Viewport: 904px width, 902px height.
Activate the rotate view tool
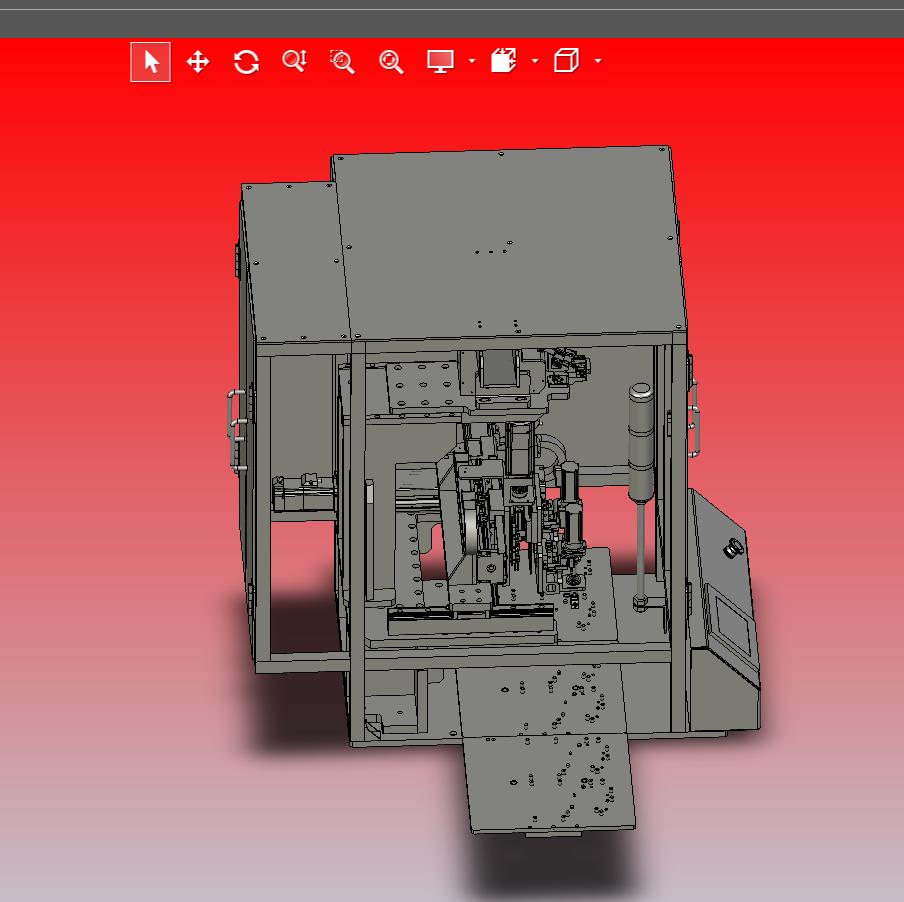click(246, 62)
